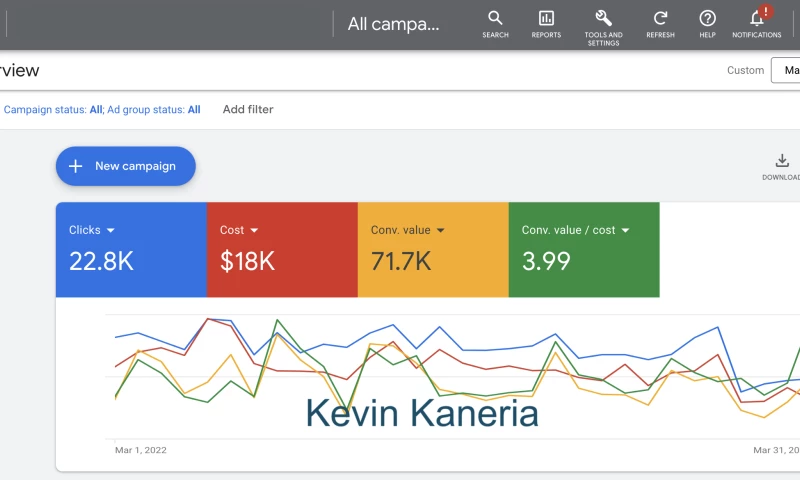This screenshot has height=480, width=800.
Task: Click the New campaign button
Action: point(126,166)
